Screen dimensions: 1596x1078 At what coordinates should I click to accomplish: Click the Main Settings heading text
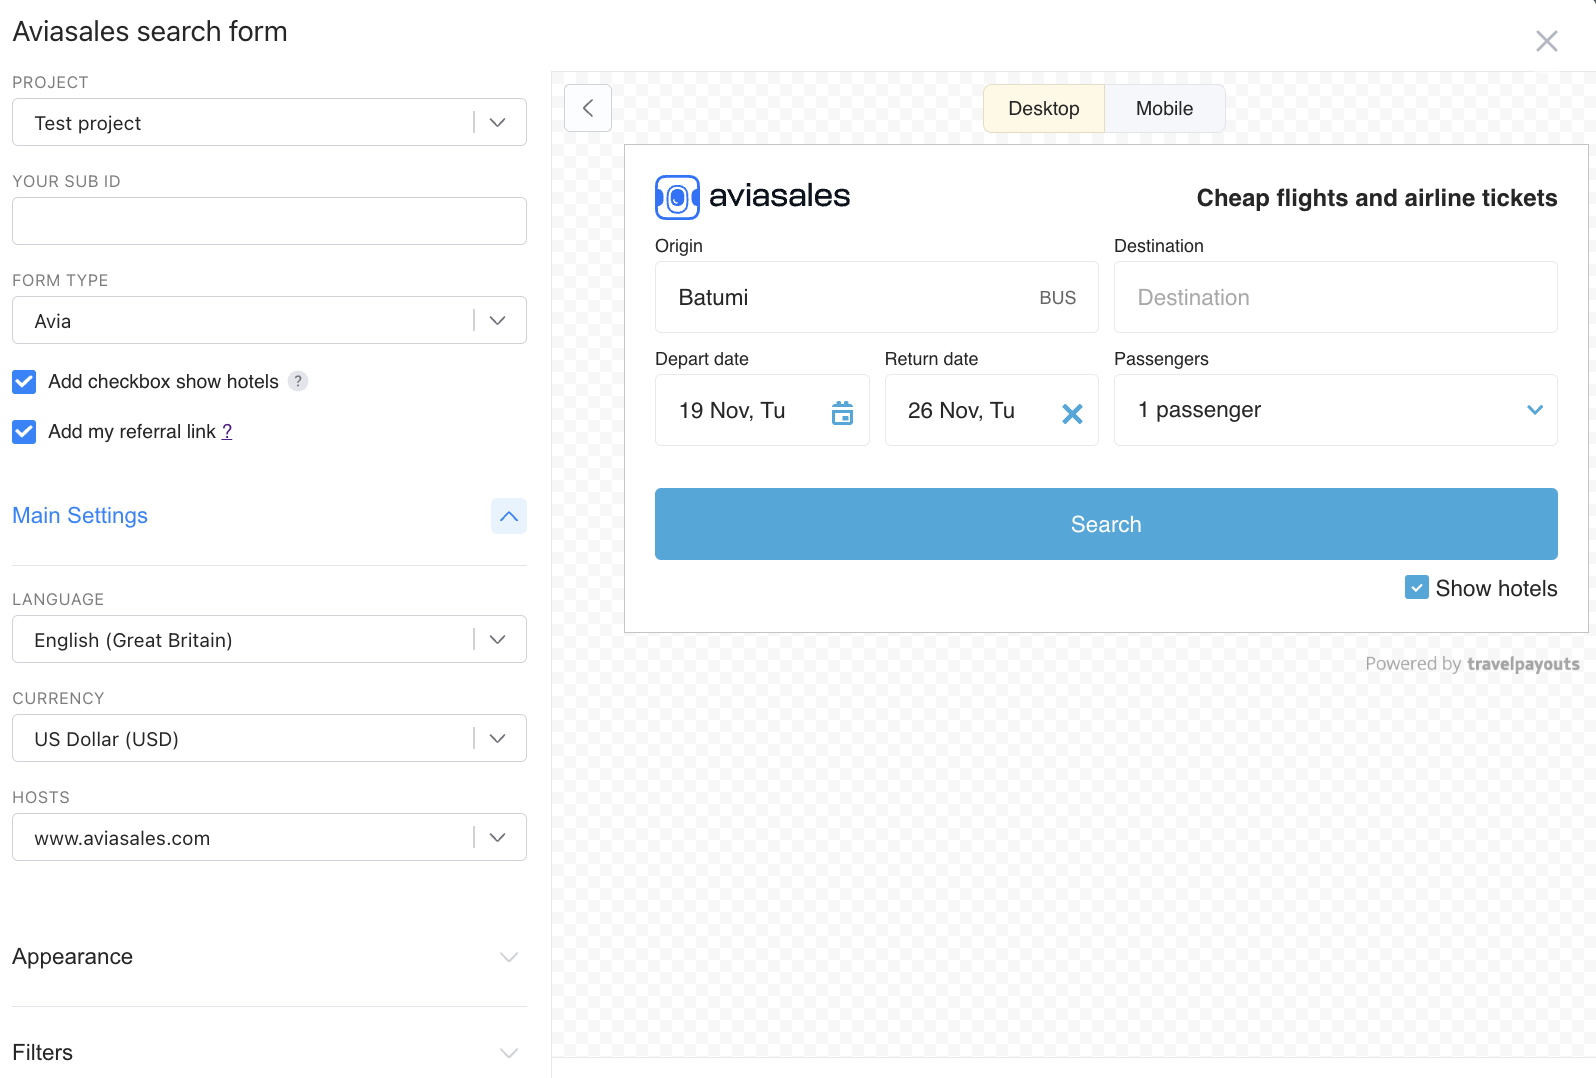(x=80, y=516)
